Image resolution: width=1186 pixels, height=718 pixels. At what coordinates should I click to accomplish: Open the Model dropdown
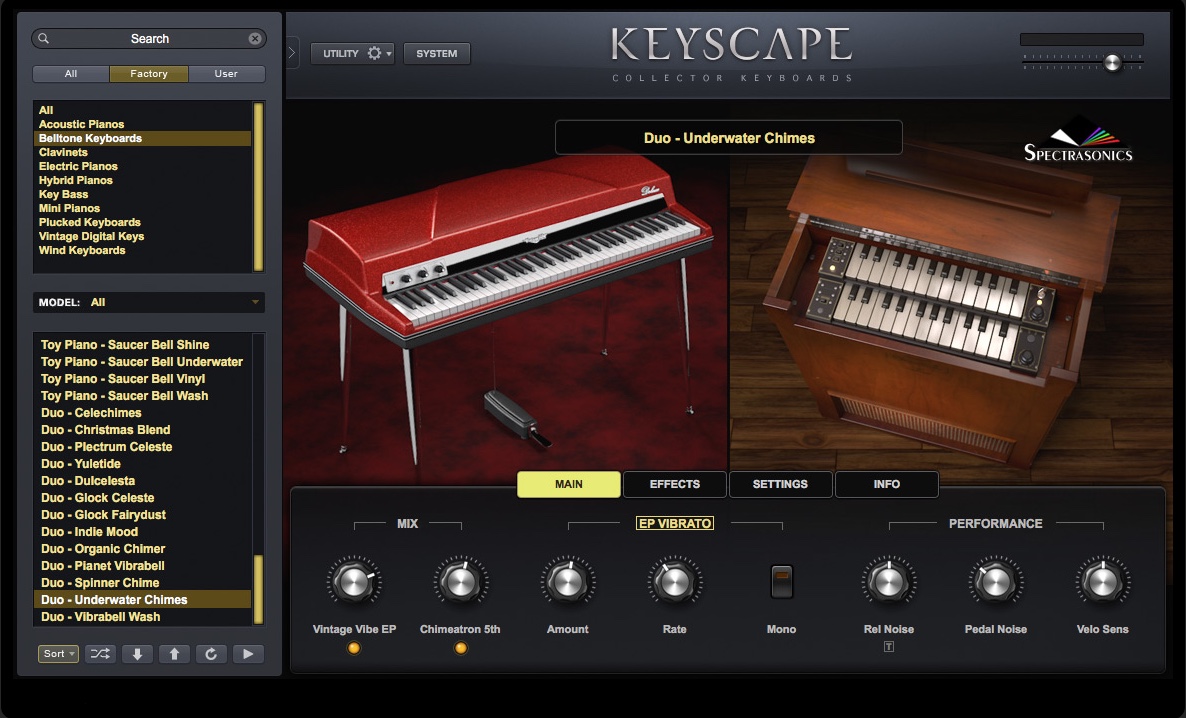(x=148, y=302)
